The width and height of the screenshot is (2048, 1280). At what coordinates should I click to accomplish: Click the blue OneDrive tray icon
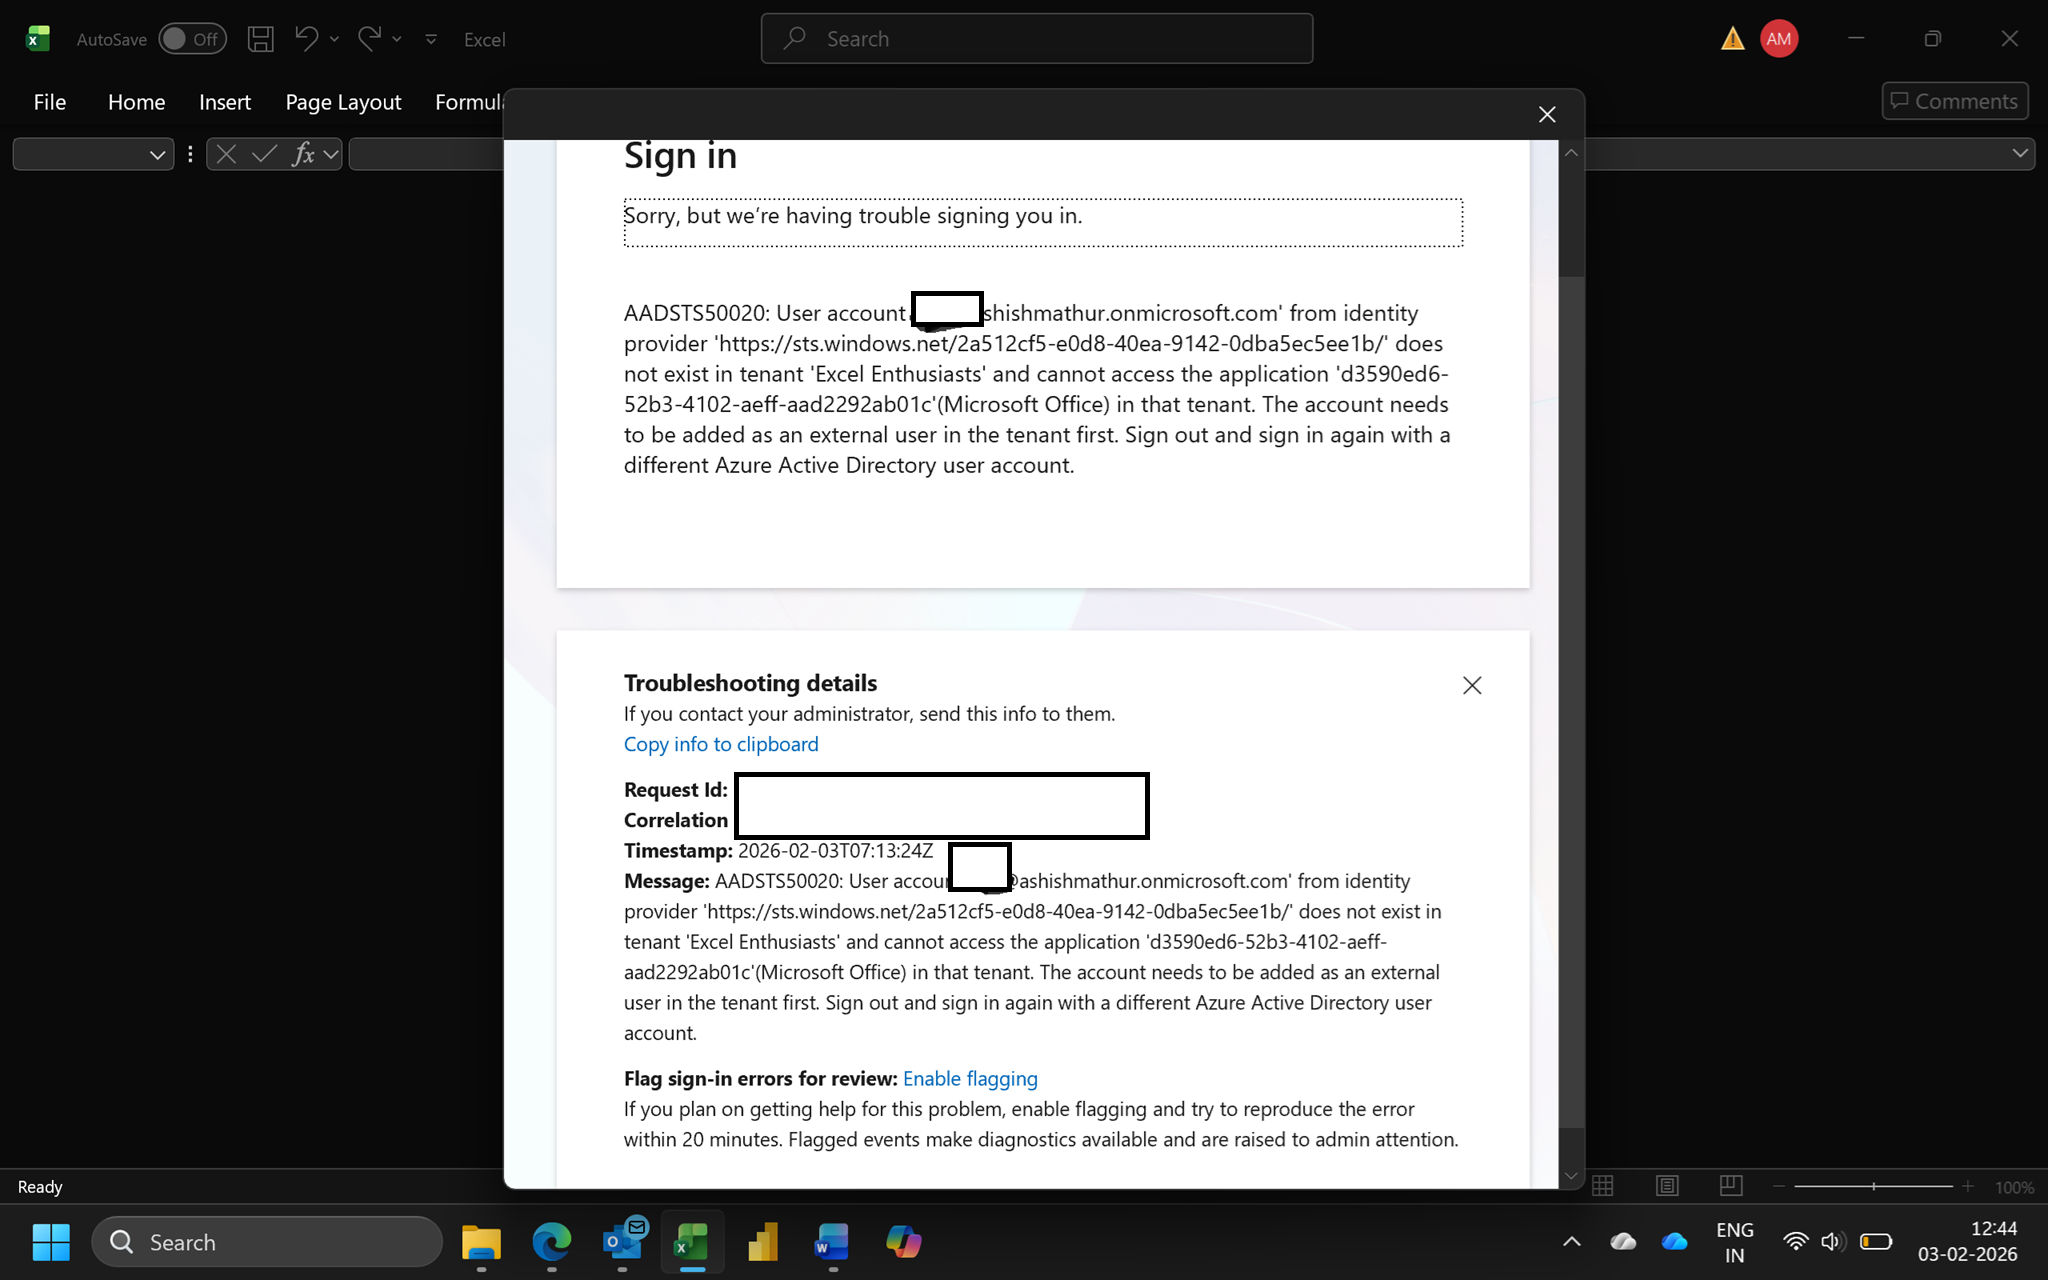coord(1674,1242)
